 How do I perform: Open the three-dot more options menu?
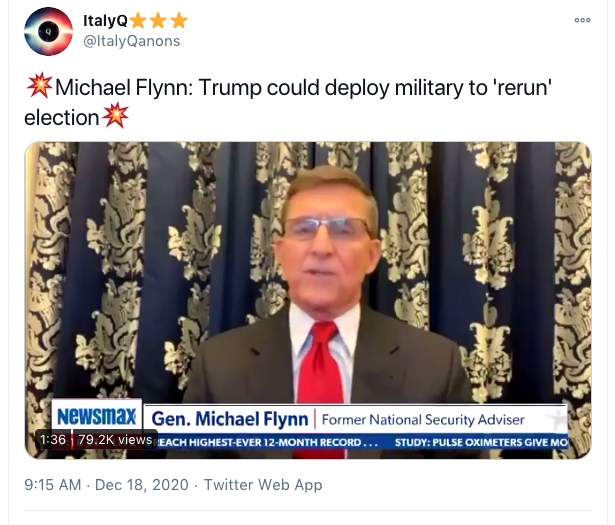(582, 20)
